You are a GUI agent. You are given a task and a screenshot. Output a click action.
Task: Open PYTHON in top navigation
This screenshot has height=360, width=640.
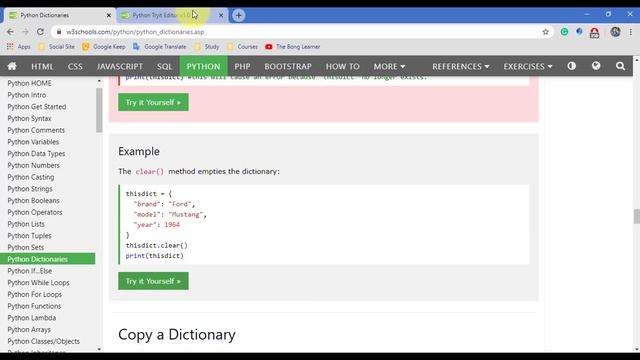click(203, 66)
